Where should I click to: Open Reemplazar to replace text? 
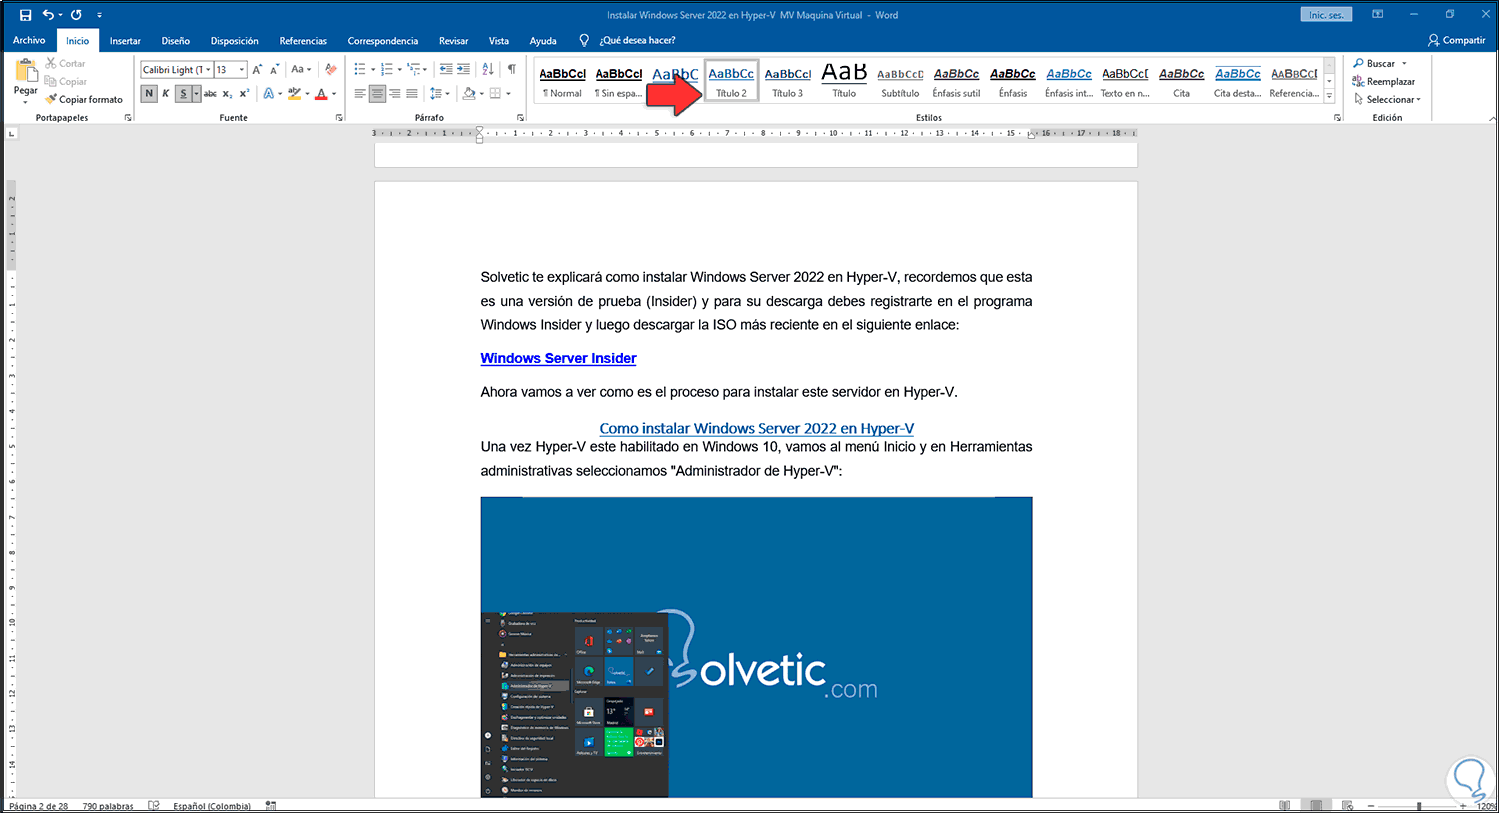pyautogui.click(x=1384, y=81)
